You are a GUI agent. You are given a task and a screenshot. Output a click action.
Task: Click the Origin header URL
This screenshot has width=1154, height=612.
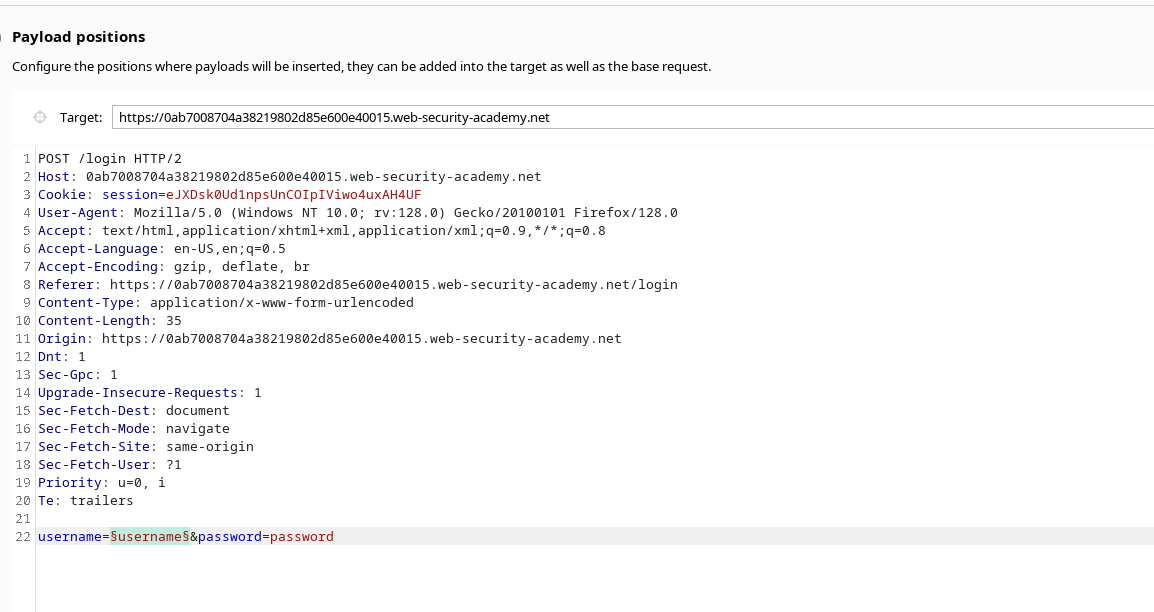(361, 339)
